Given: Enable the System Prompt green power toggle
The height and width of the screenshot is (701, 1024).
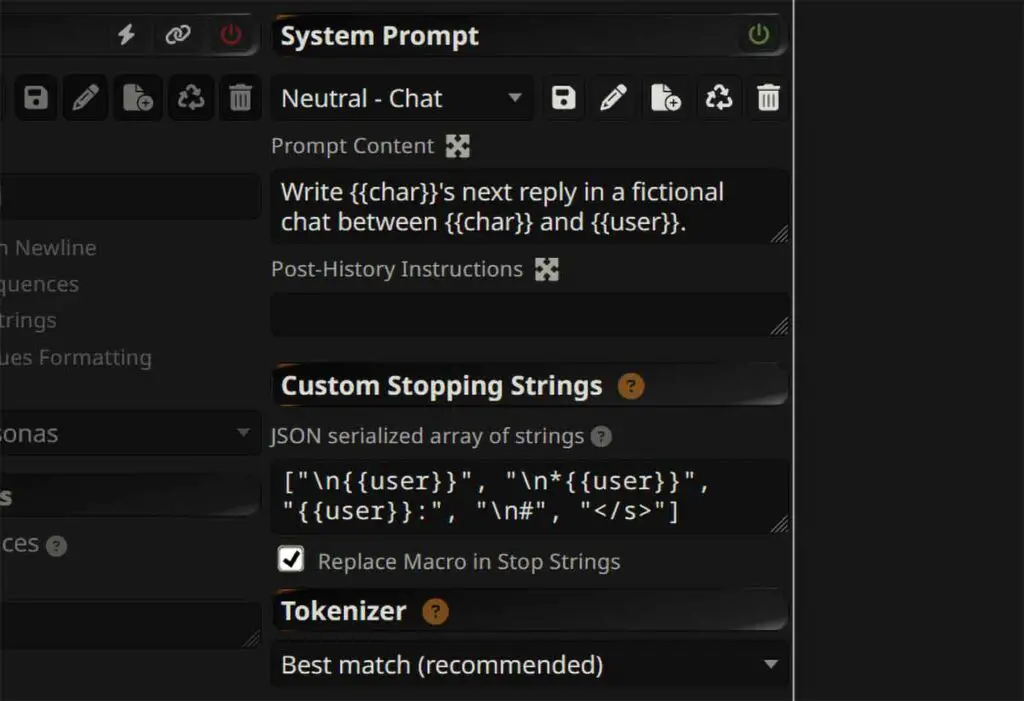Looking at the screenshot, I should coord(760,35).
